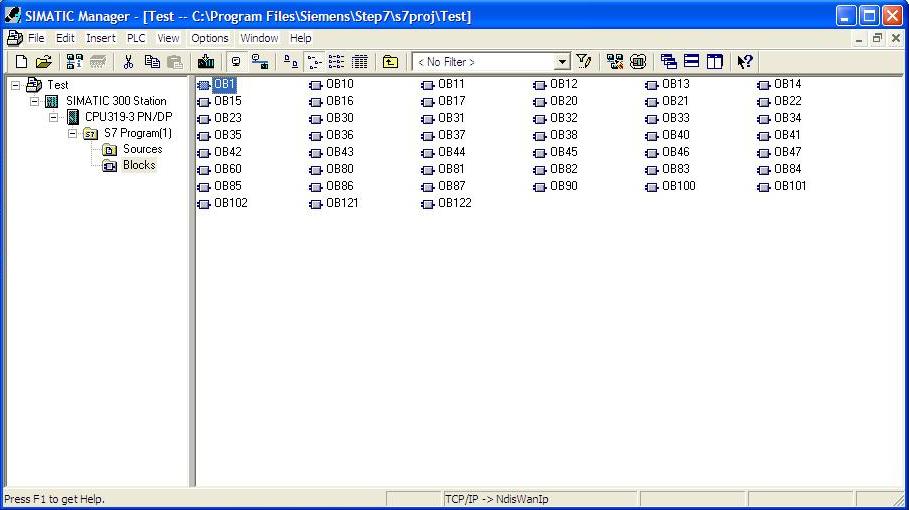Screen dimensions: 909x510
Task: Select block OB1
Action: (224, 85)
